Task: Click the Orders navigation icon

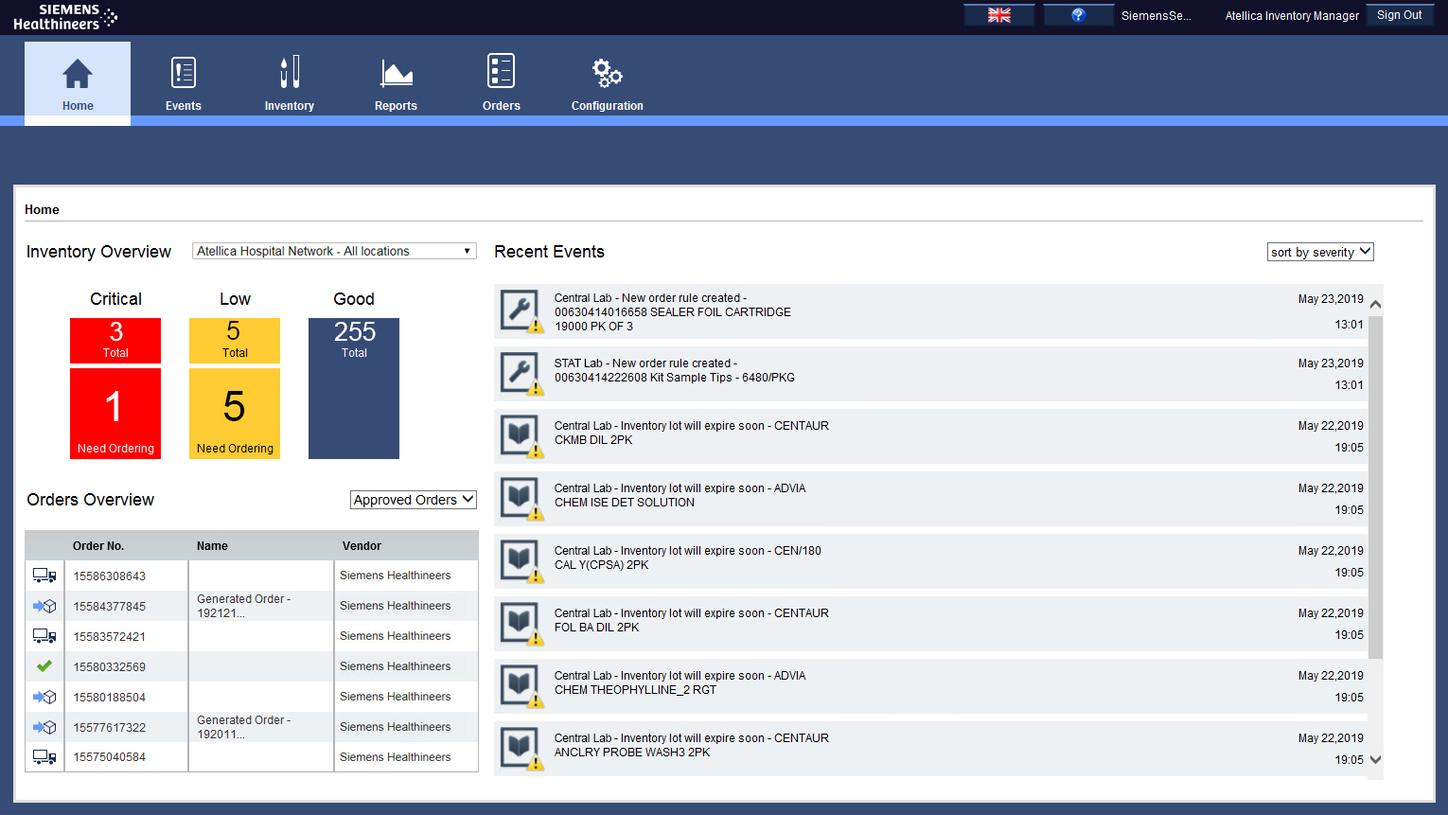Action: pos(500,72)
